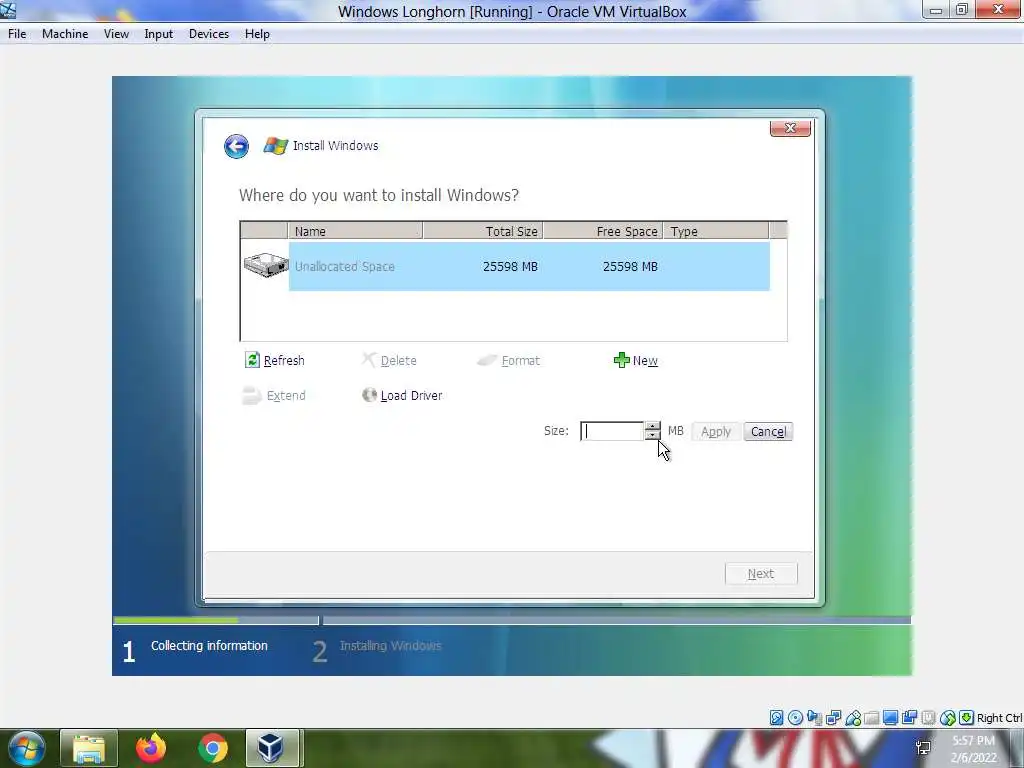Image resolution: width=1024 pixels, height=768 pixels.
Task: Open Firefox from the taskbar
Action: point(151,748)
